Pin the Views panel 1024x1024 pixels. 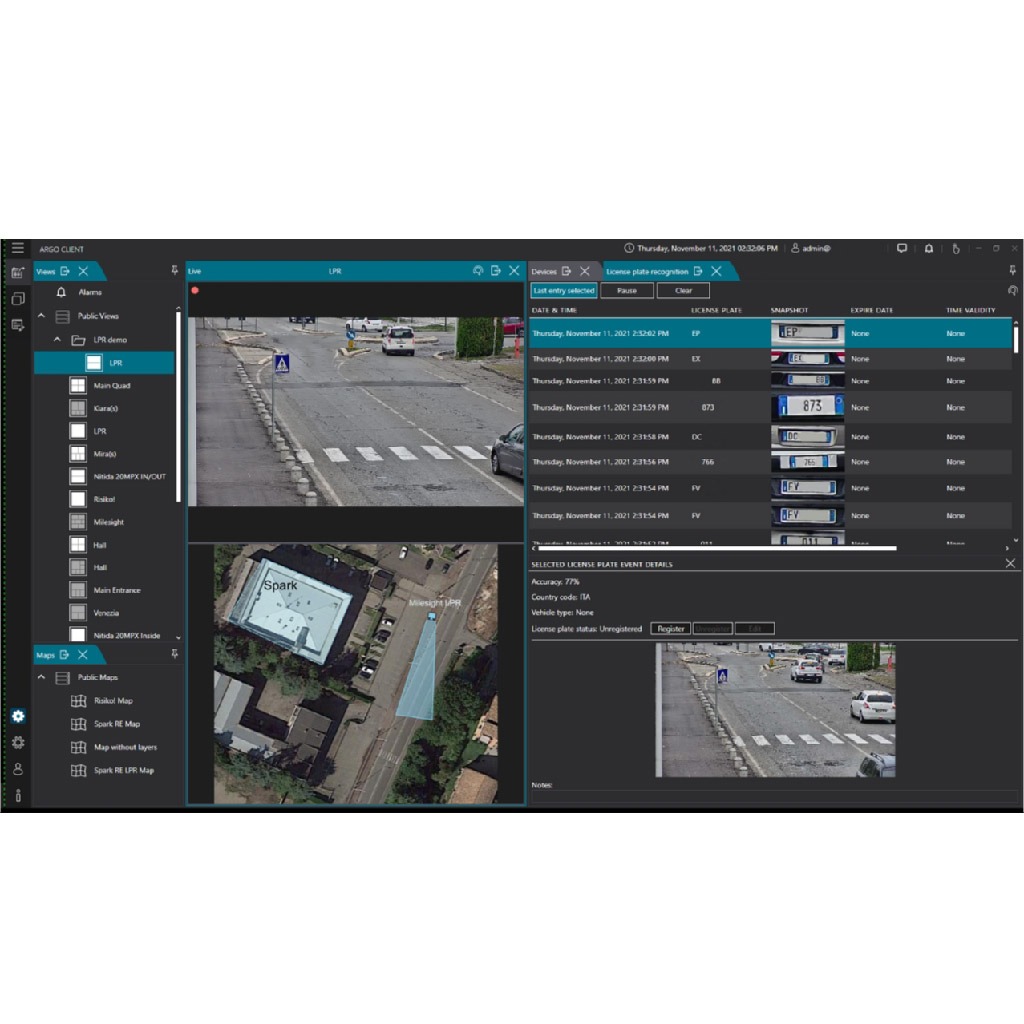[175, 271]
